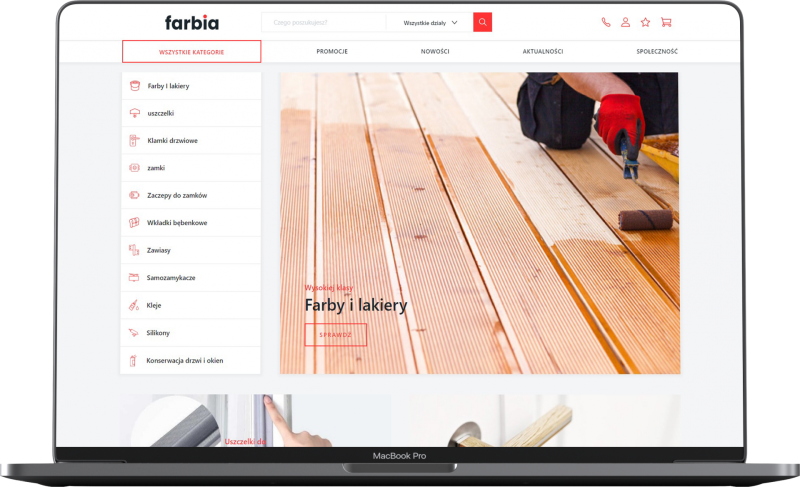Screen dimensions: 800x487
Task: Open the Silikony category text
Action: click(x=158, y=333)
